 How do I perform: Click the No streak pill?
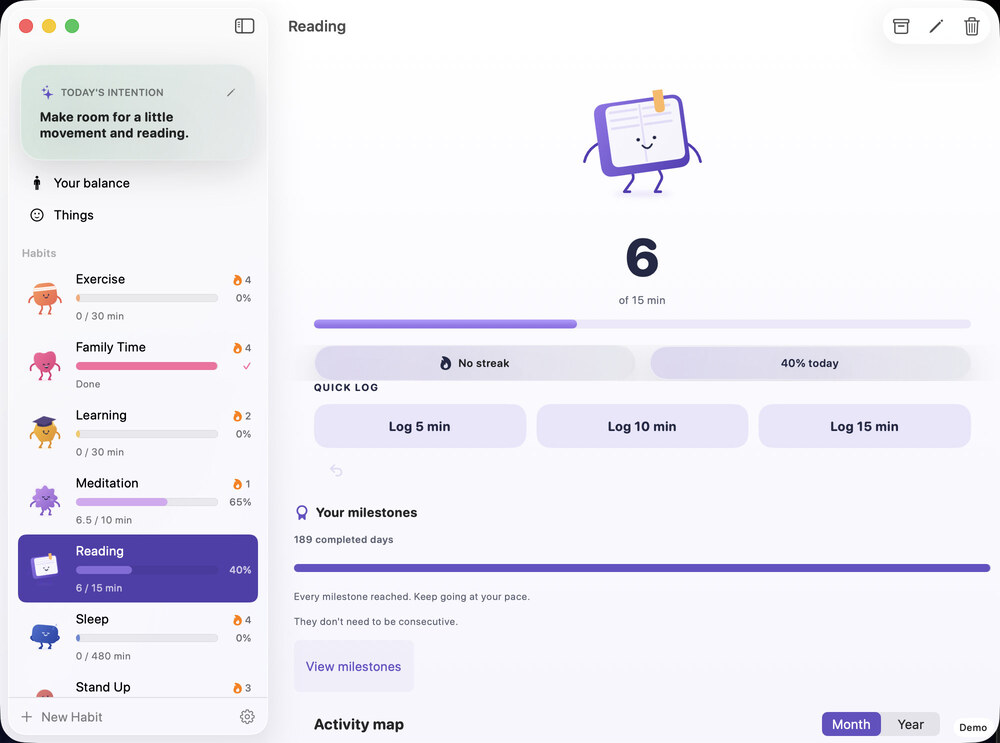(x=474, y=363)
